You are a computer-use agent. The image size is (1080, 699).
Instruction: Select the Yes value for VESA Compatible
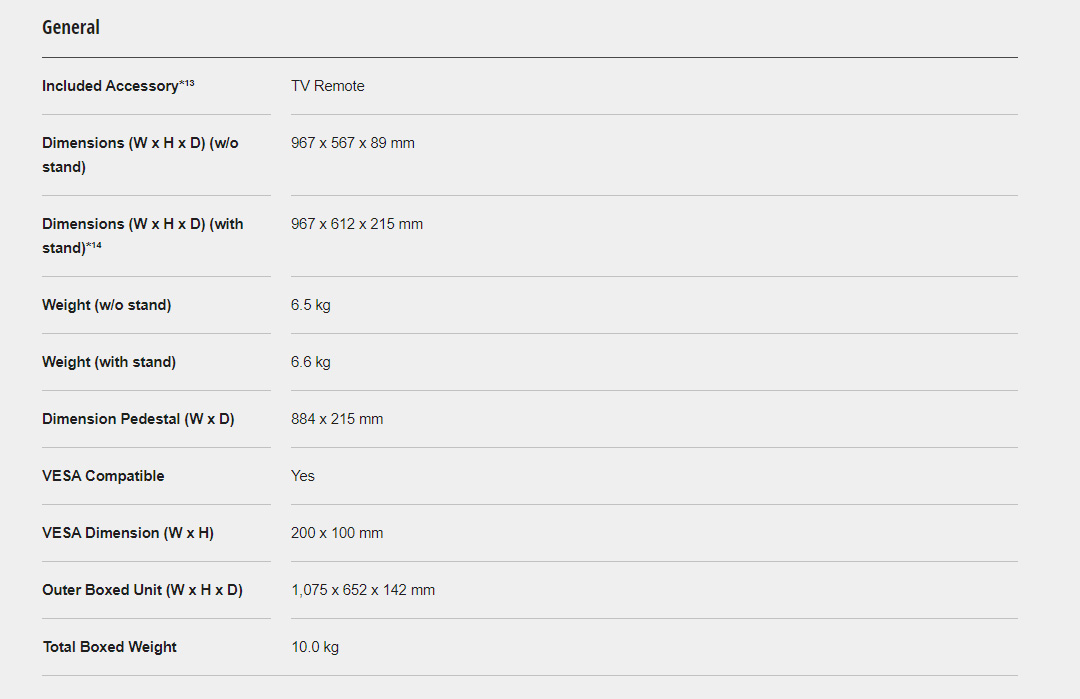click(303, 476)
